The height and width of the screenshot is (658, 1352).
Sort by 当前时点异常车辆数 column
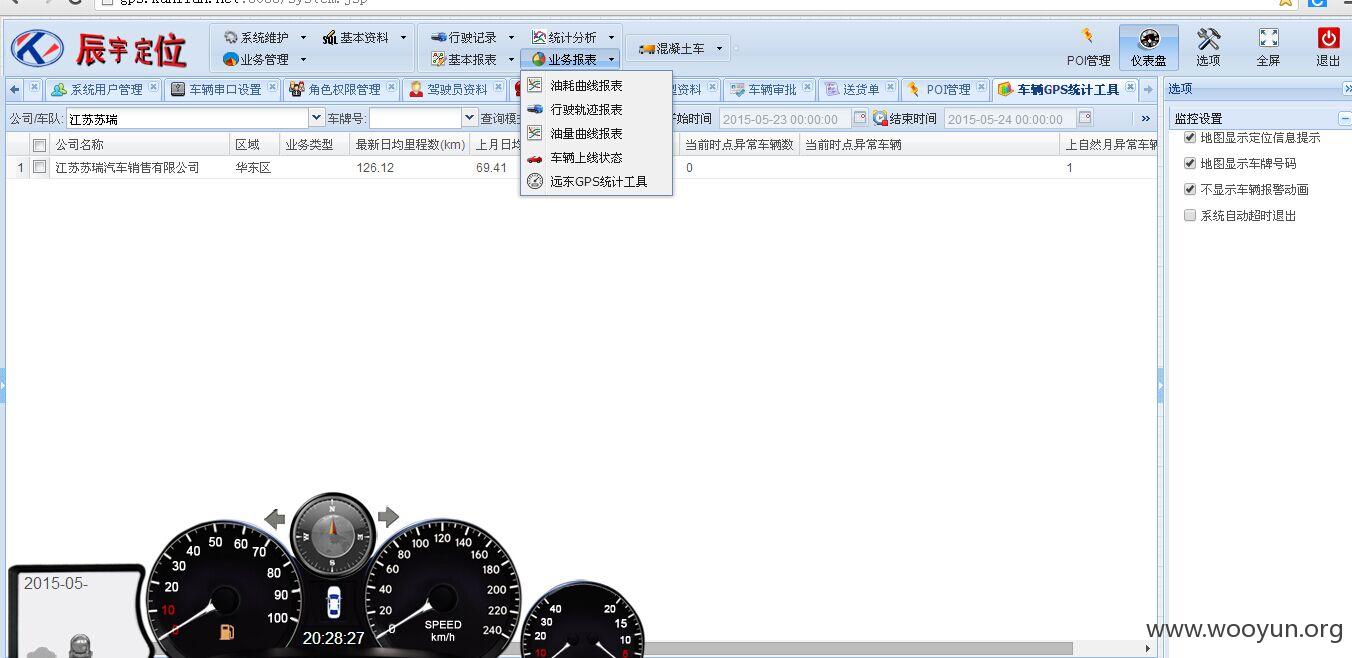(x=740, y=144)
